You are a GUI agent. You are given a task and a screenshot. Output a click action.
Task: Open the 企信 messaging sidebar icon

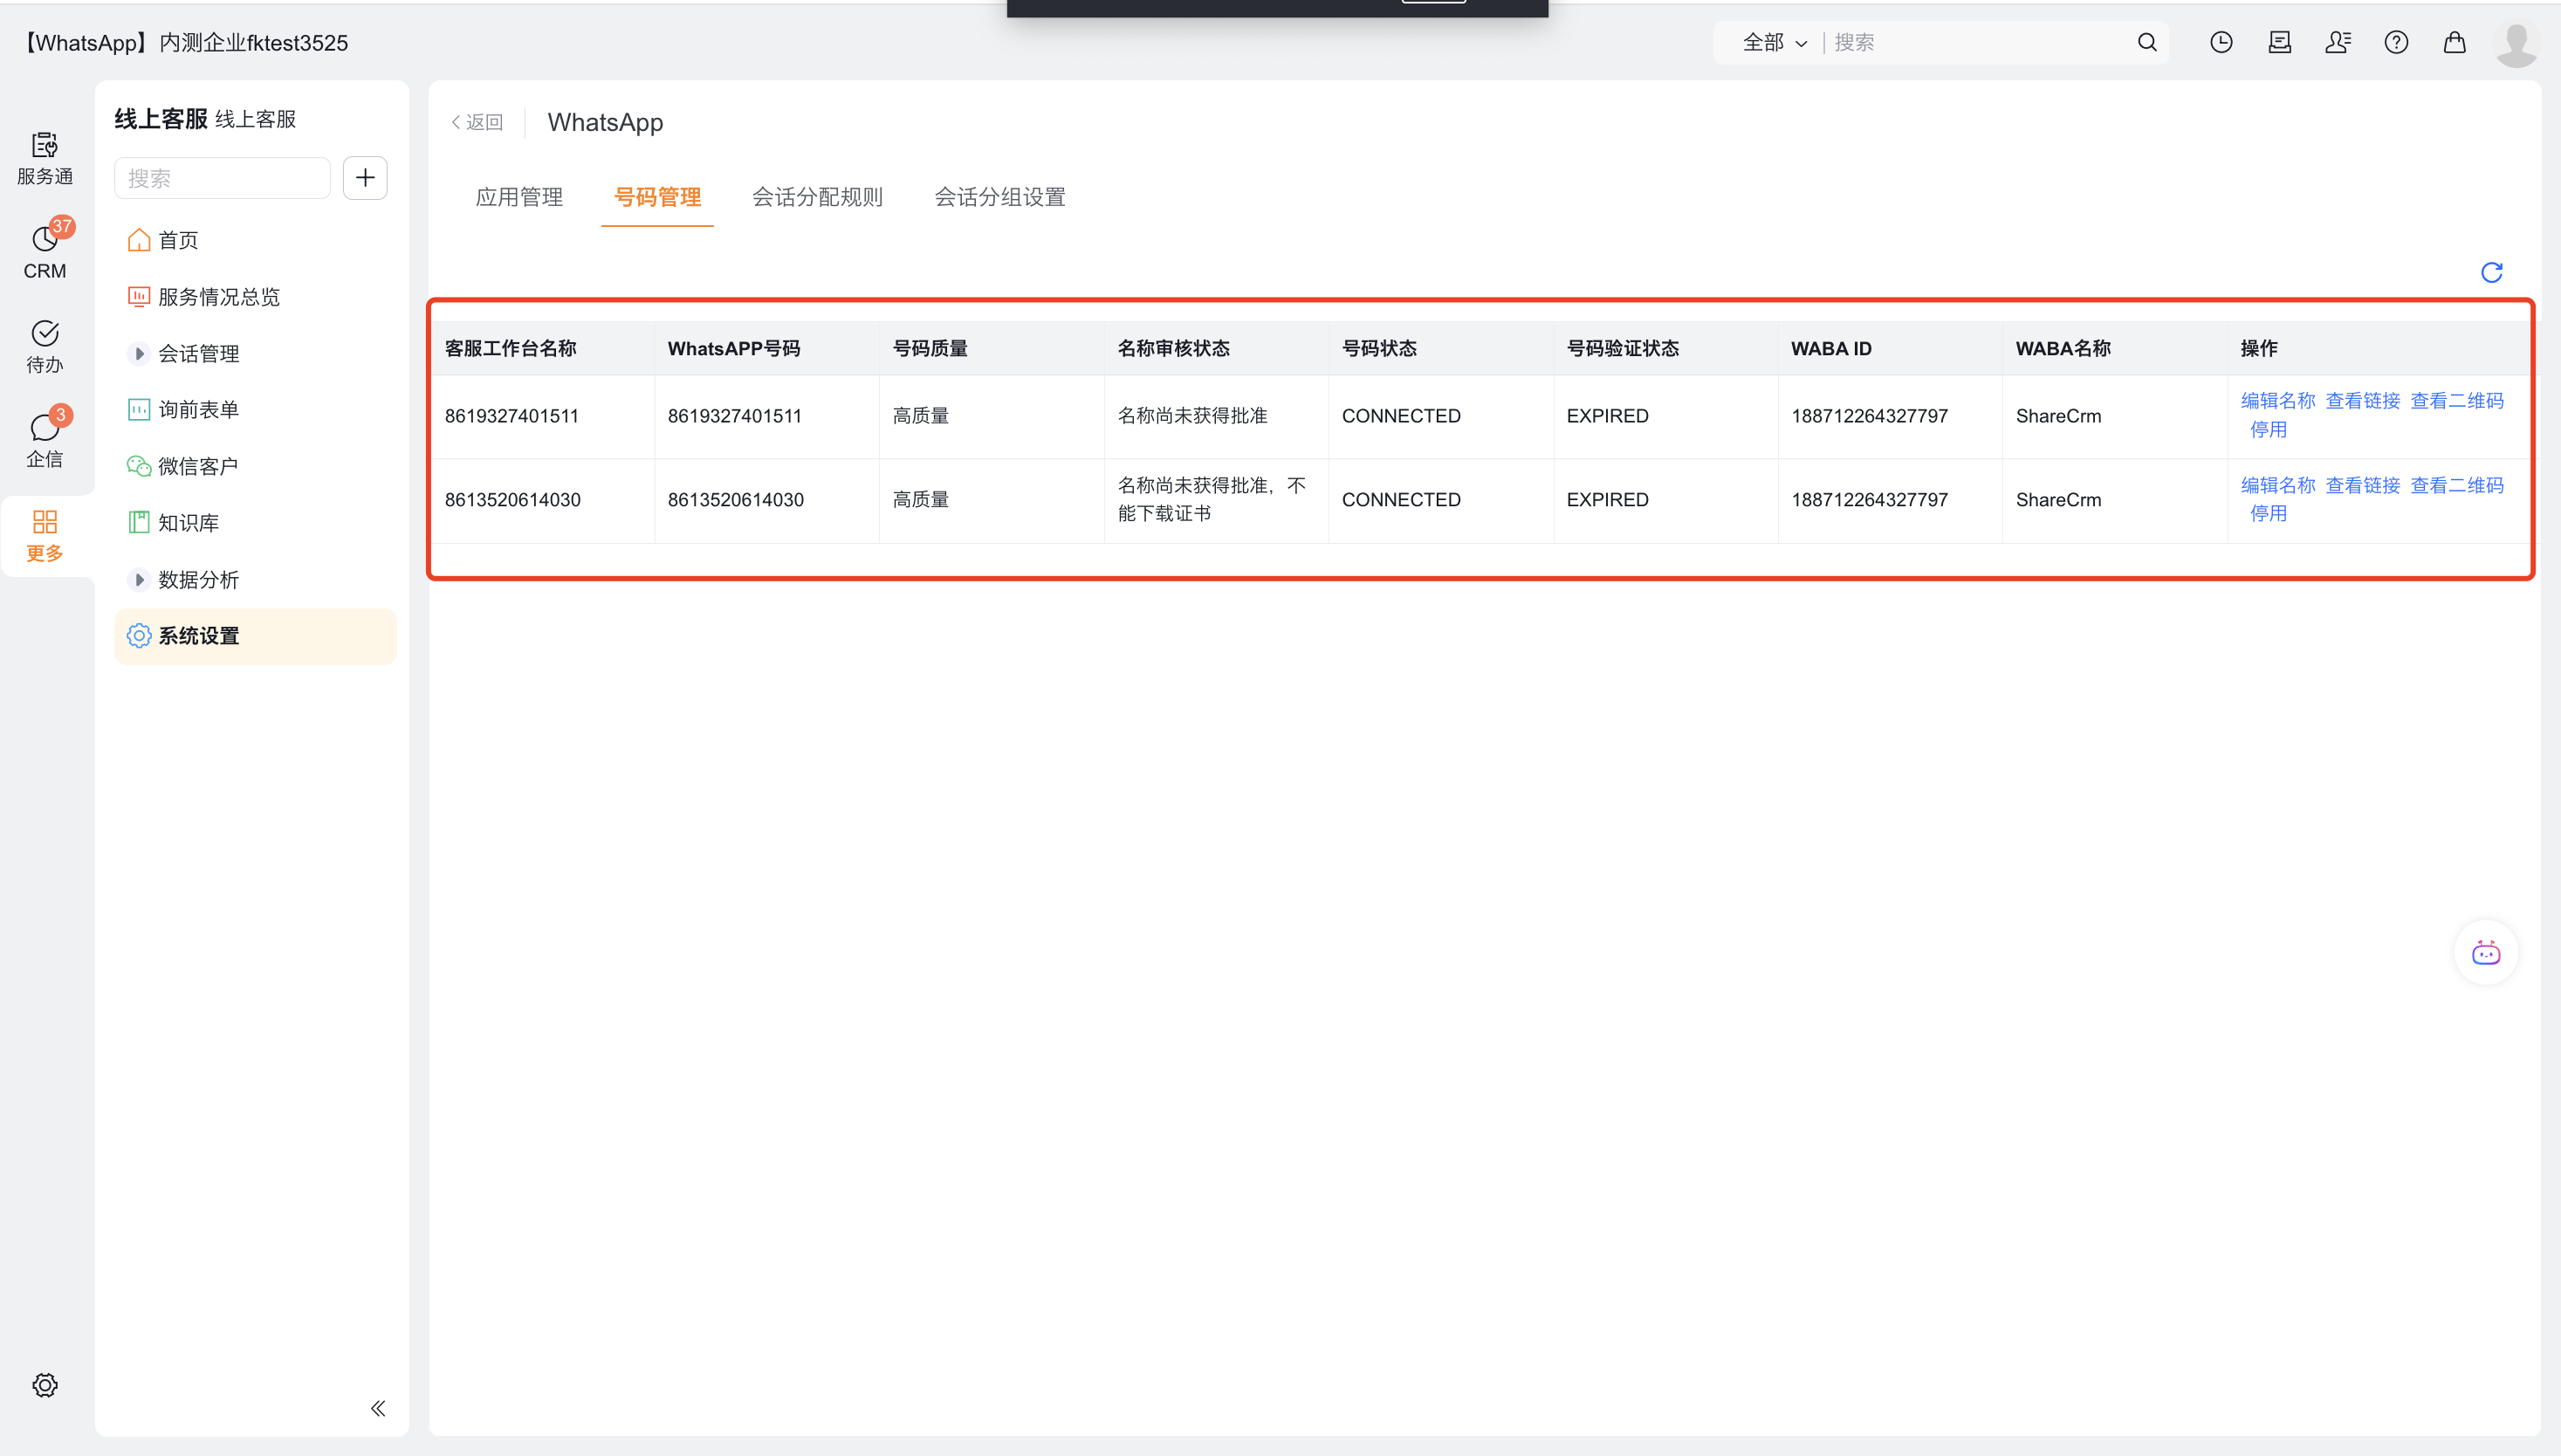click(45, 439)
